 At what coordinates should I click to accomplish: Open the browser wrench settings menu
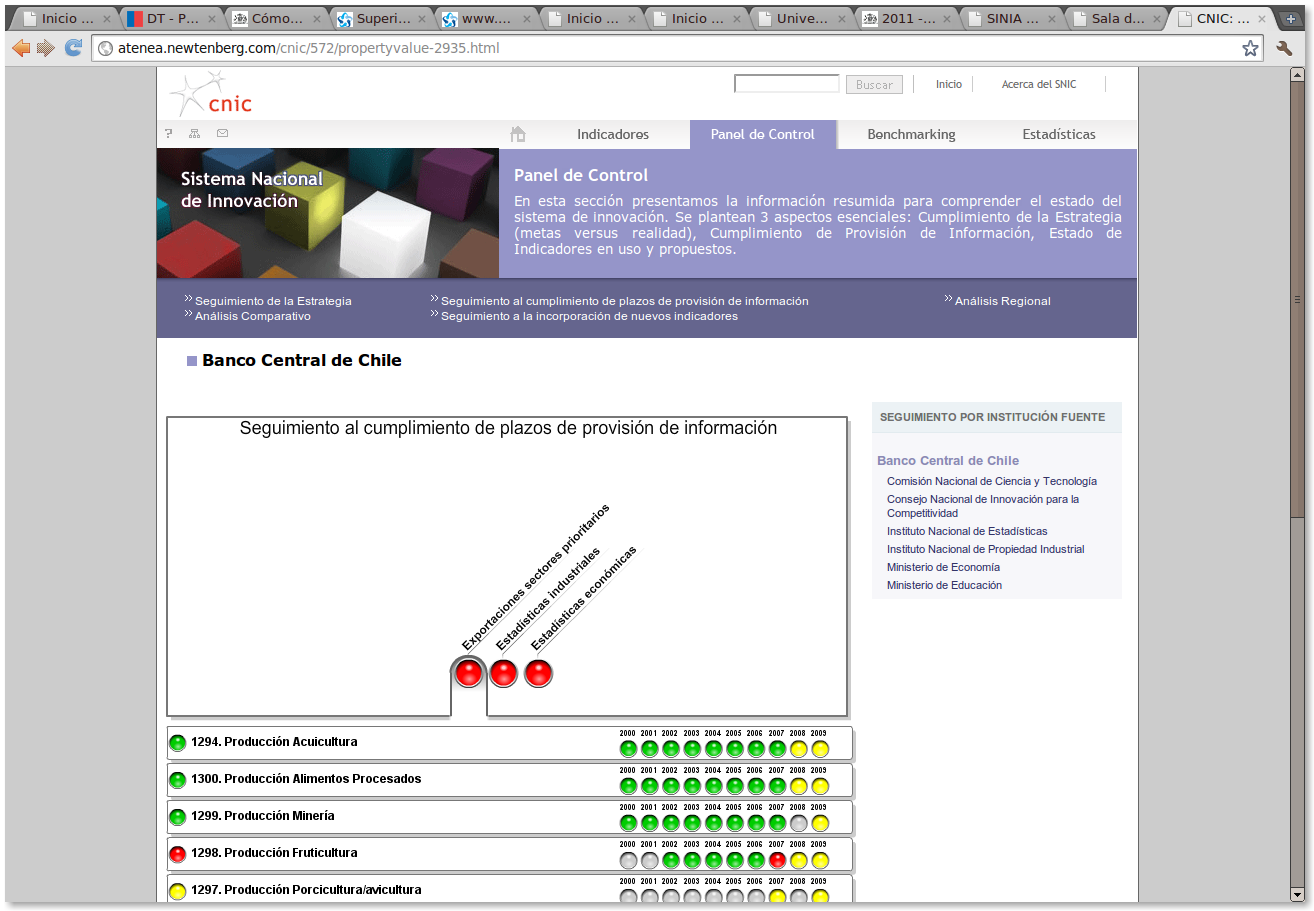1285,48
